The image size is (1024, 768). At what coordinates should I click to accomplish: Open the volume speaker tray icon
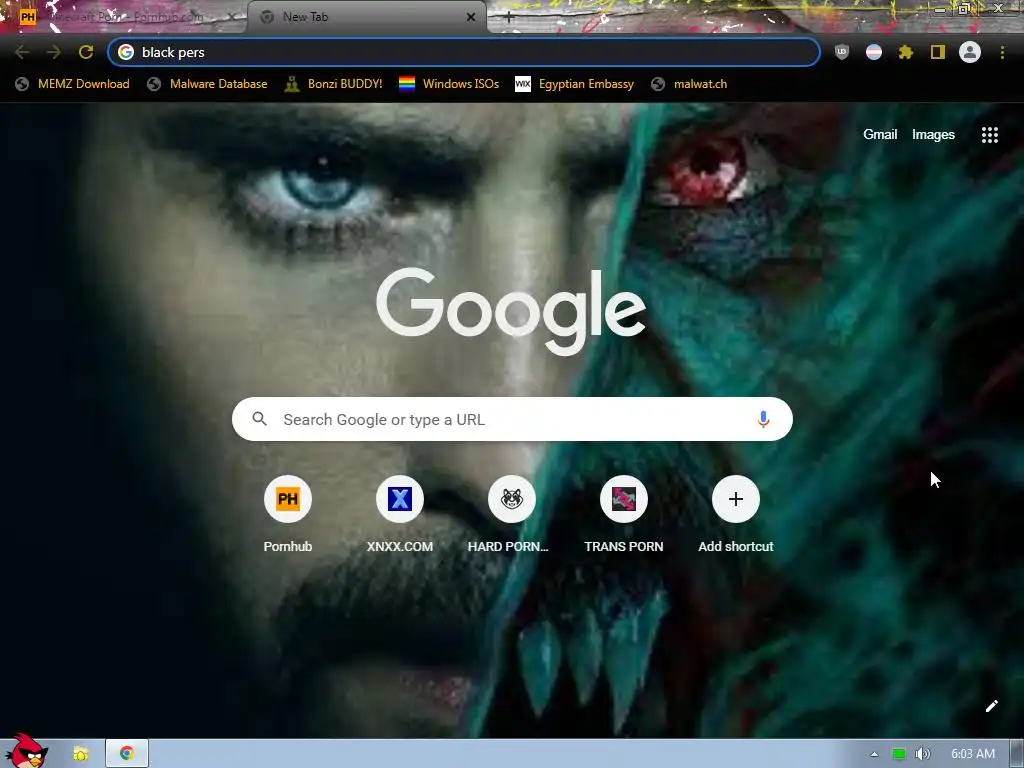[x=922, y=754]
